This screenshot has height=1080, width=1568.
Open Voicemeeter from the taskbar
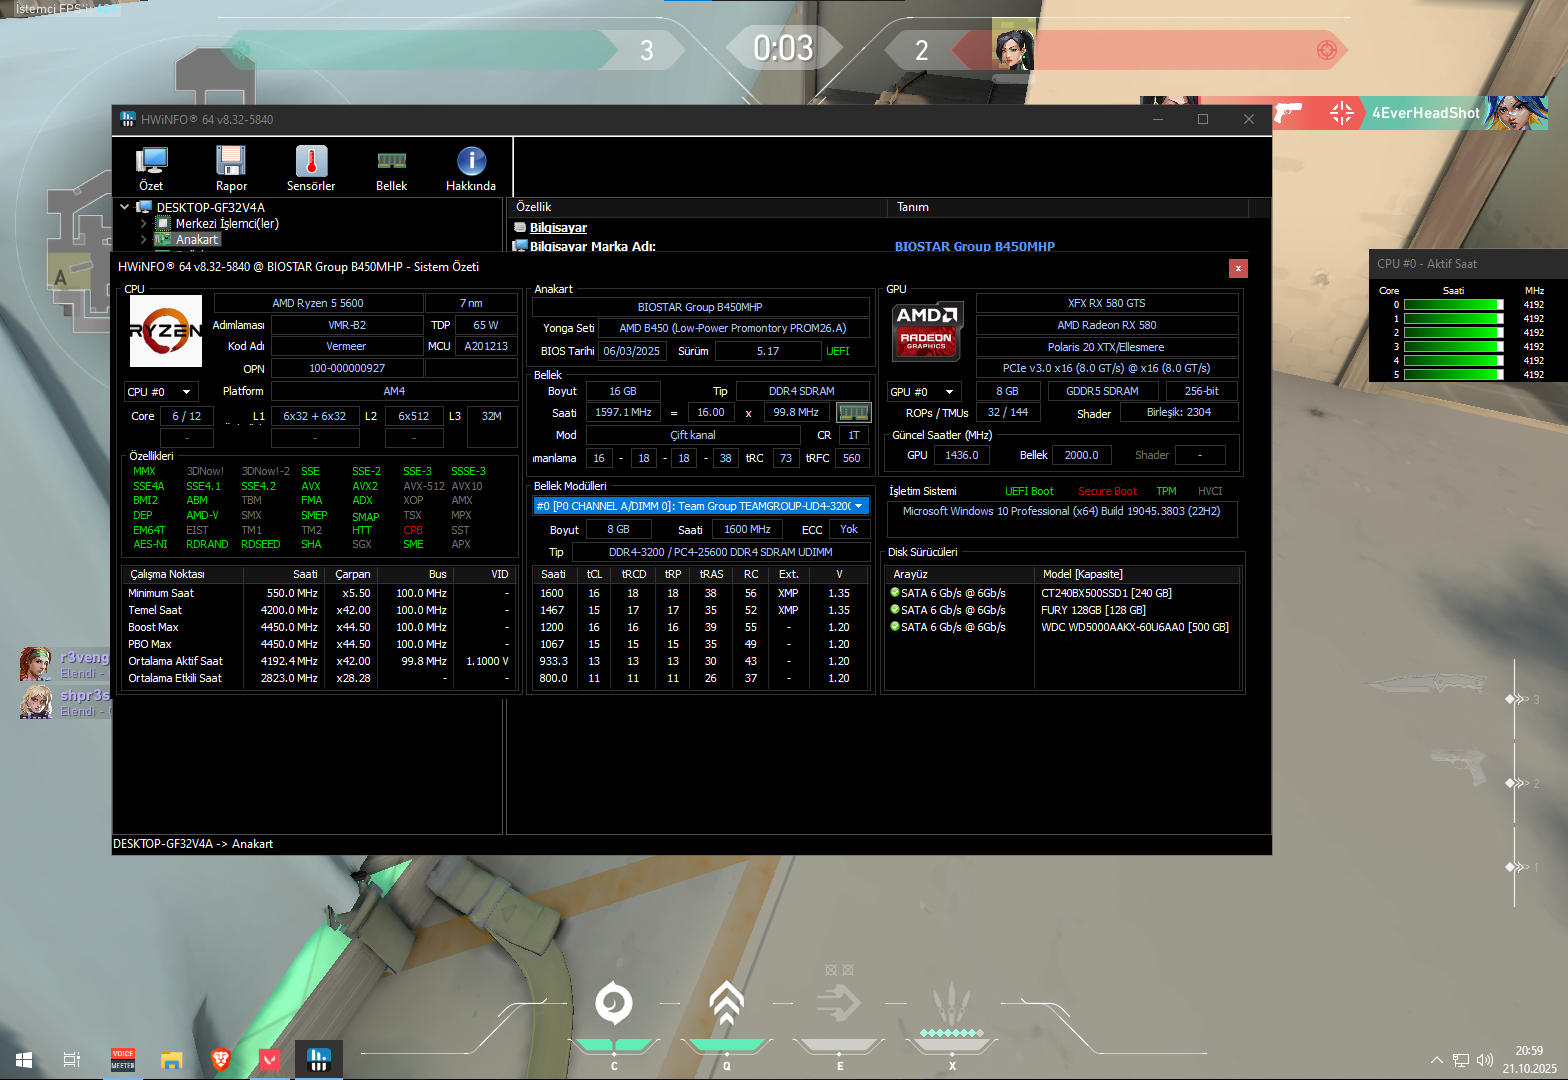123,1059
